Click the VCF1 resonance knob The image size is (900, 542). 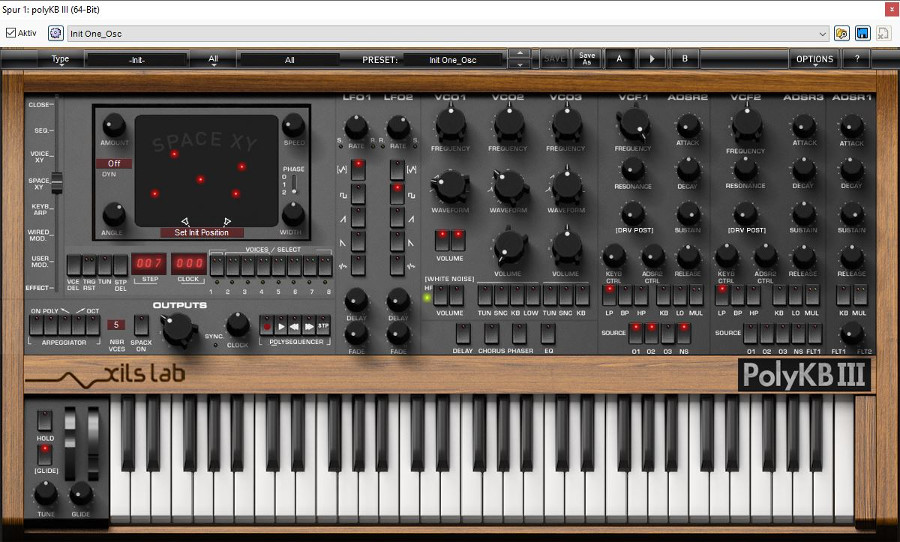click(633, 170)
